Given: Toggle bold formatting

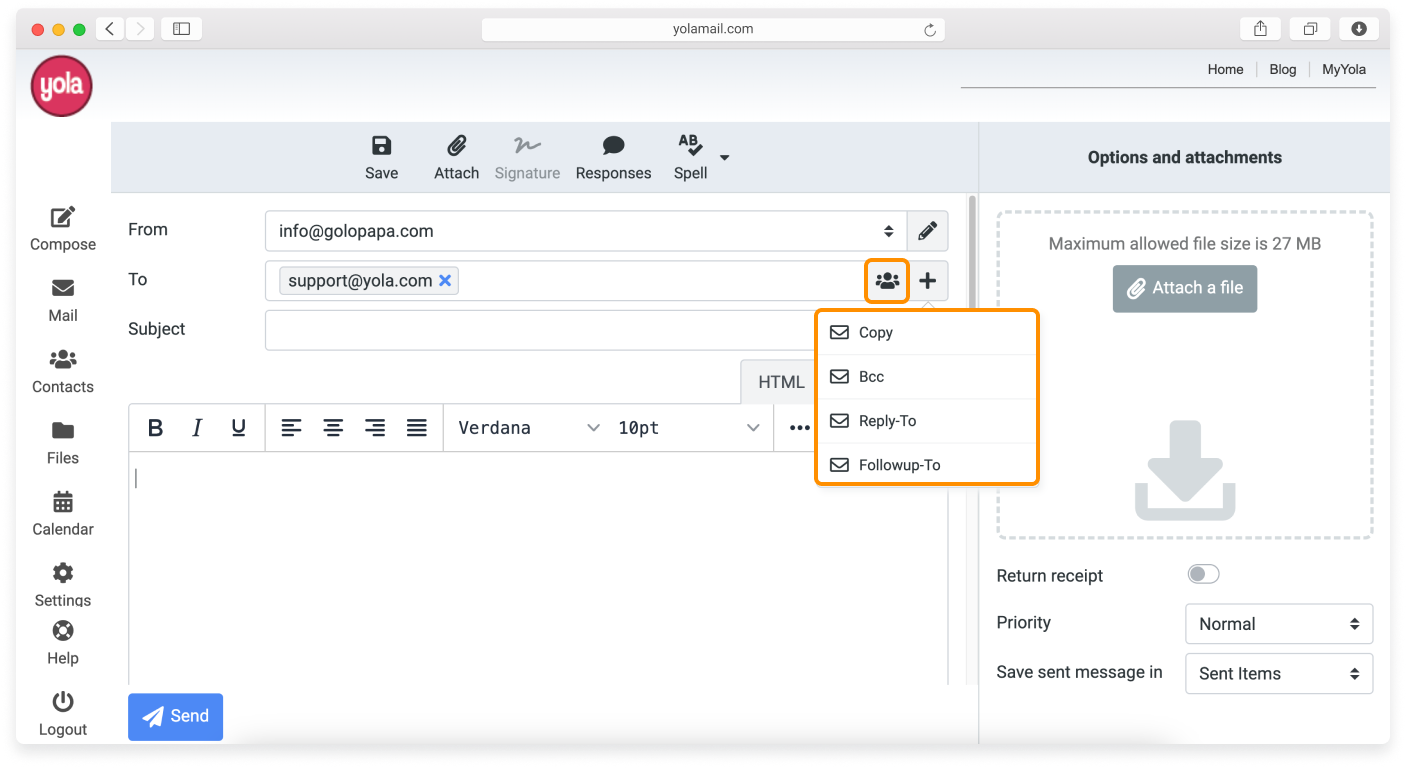Looking at the screenshot, I should (x=155, y=428).
